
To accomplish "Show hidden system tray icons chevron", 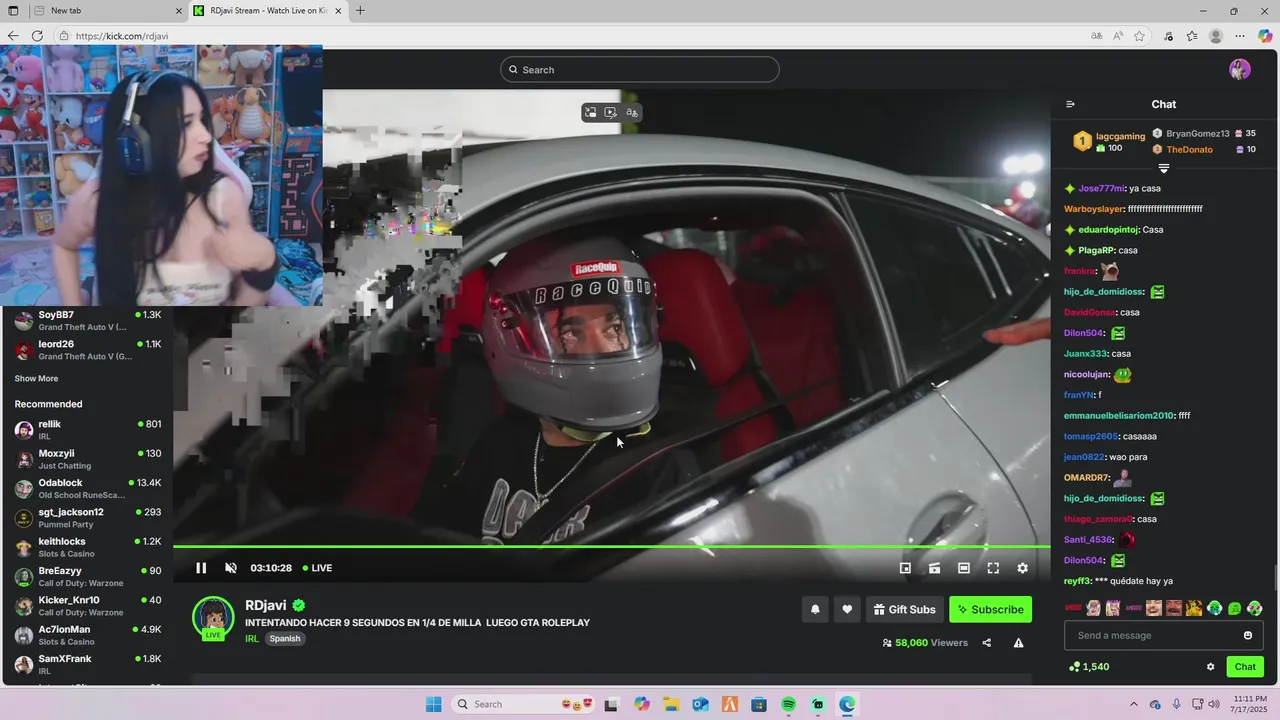I will [x=1133, y=704].
